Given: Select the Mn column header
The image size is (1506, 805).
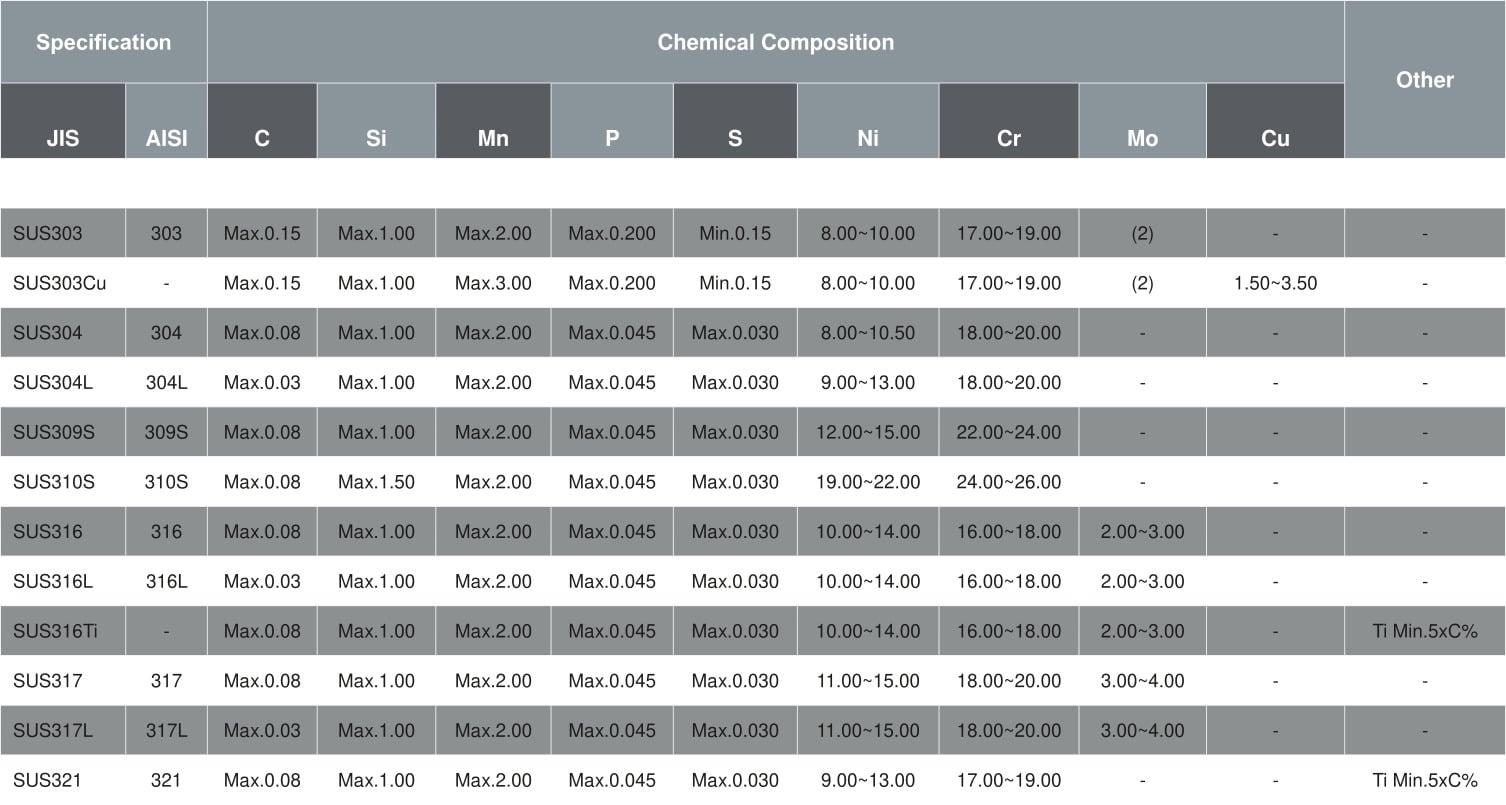Looking at the screenshot, I should click(x=493, y=121).
